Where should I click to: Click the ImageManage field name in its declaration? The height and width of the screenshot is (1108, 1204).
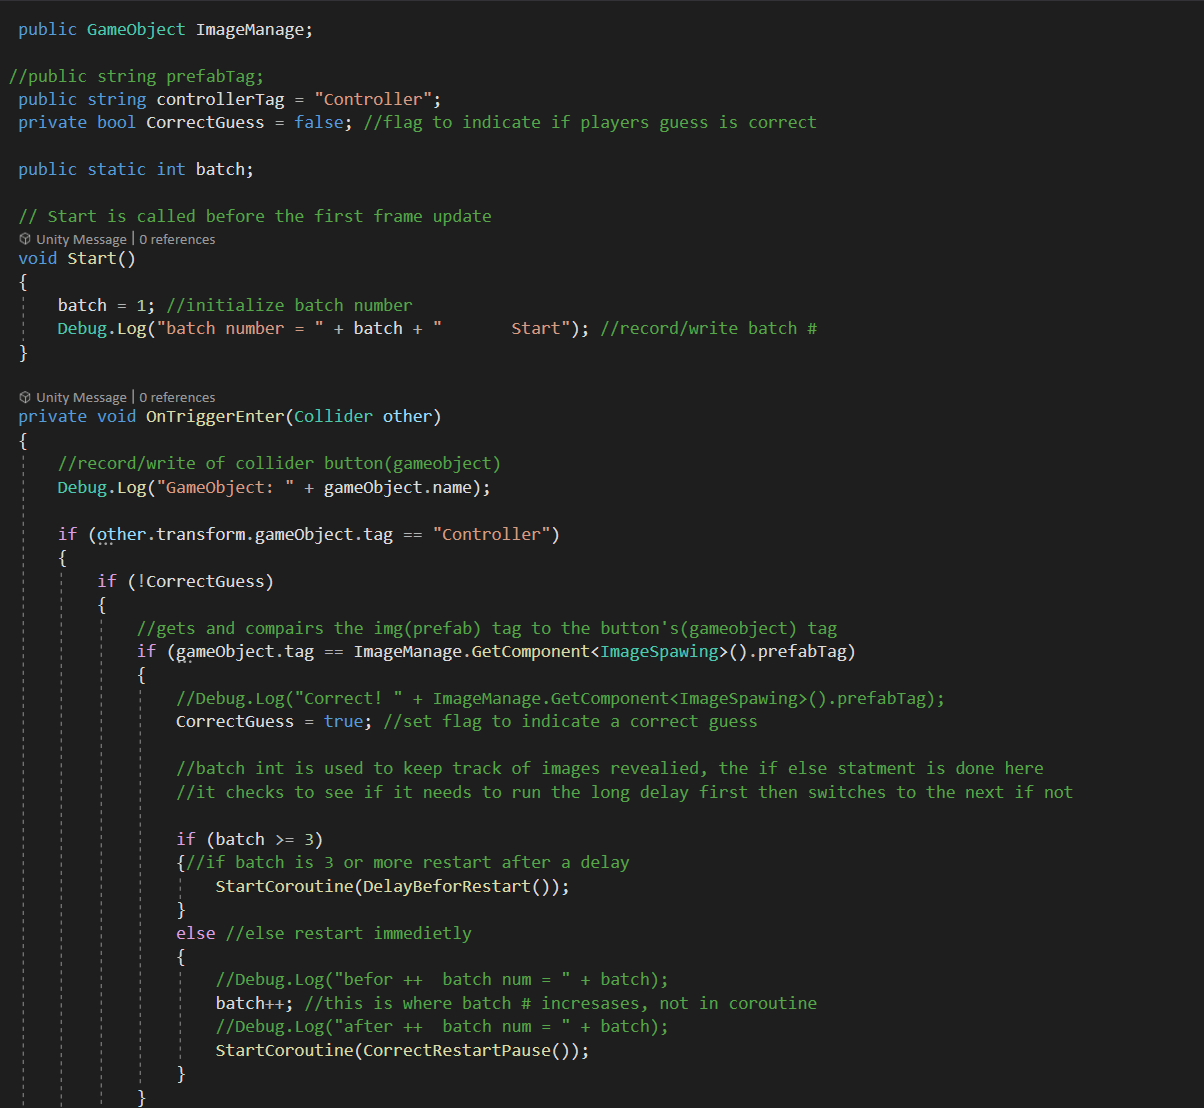click(250, 29)
